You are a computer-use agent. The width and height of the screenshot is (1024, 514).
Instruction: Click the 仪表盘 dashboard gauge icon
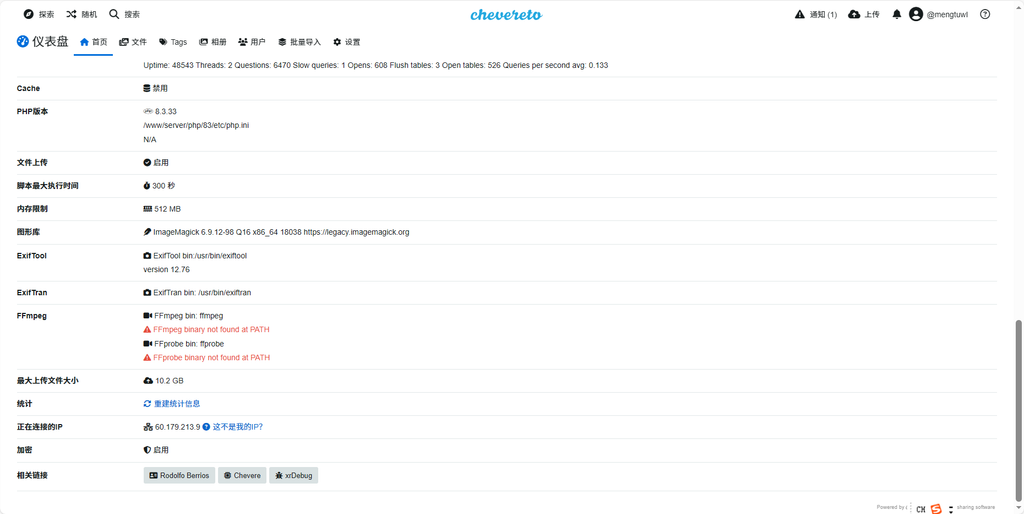coord(23,42)
